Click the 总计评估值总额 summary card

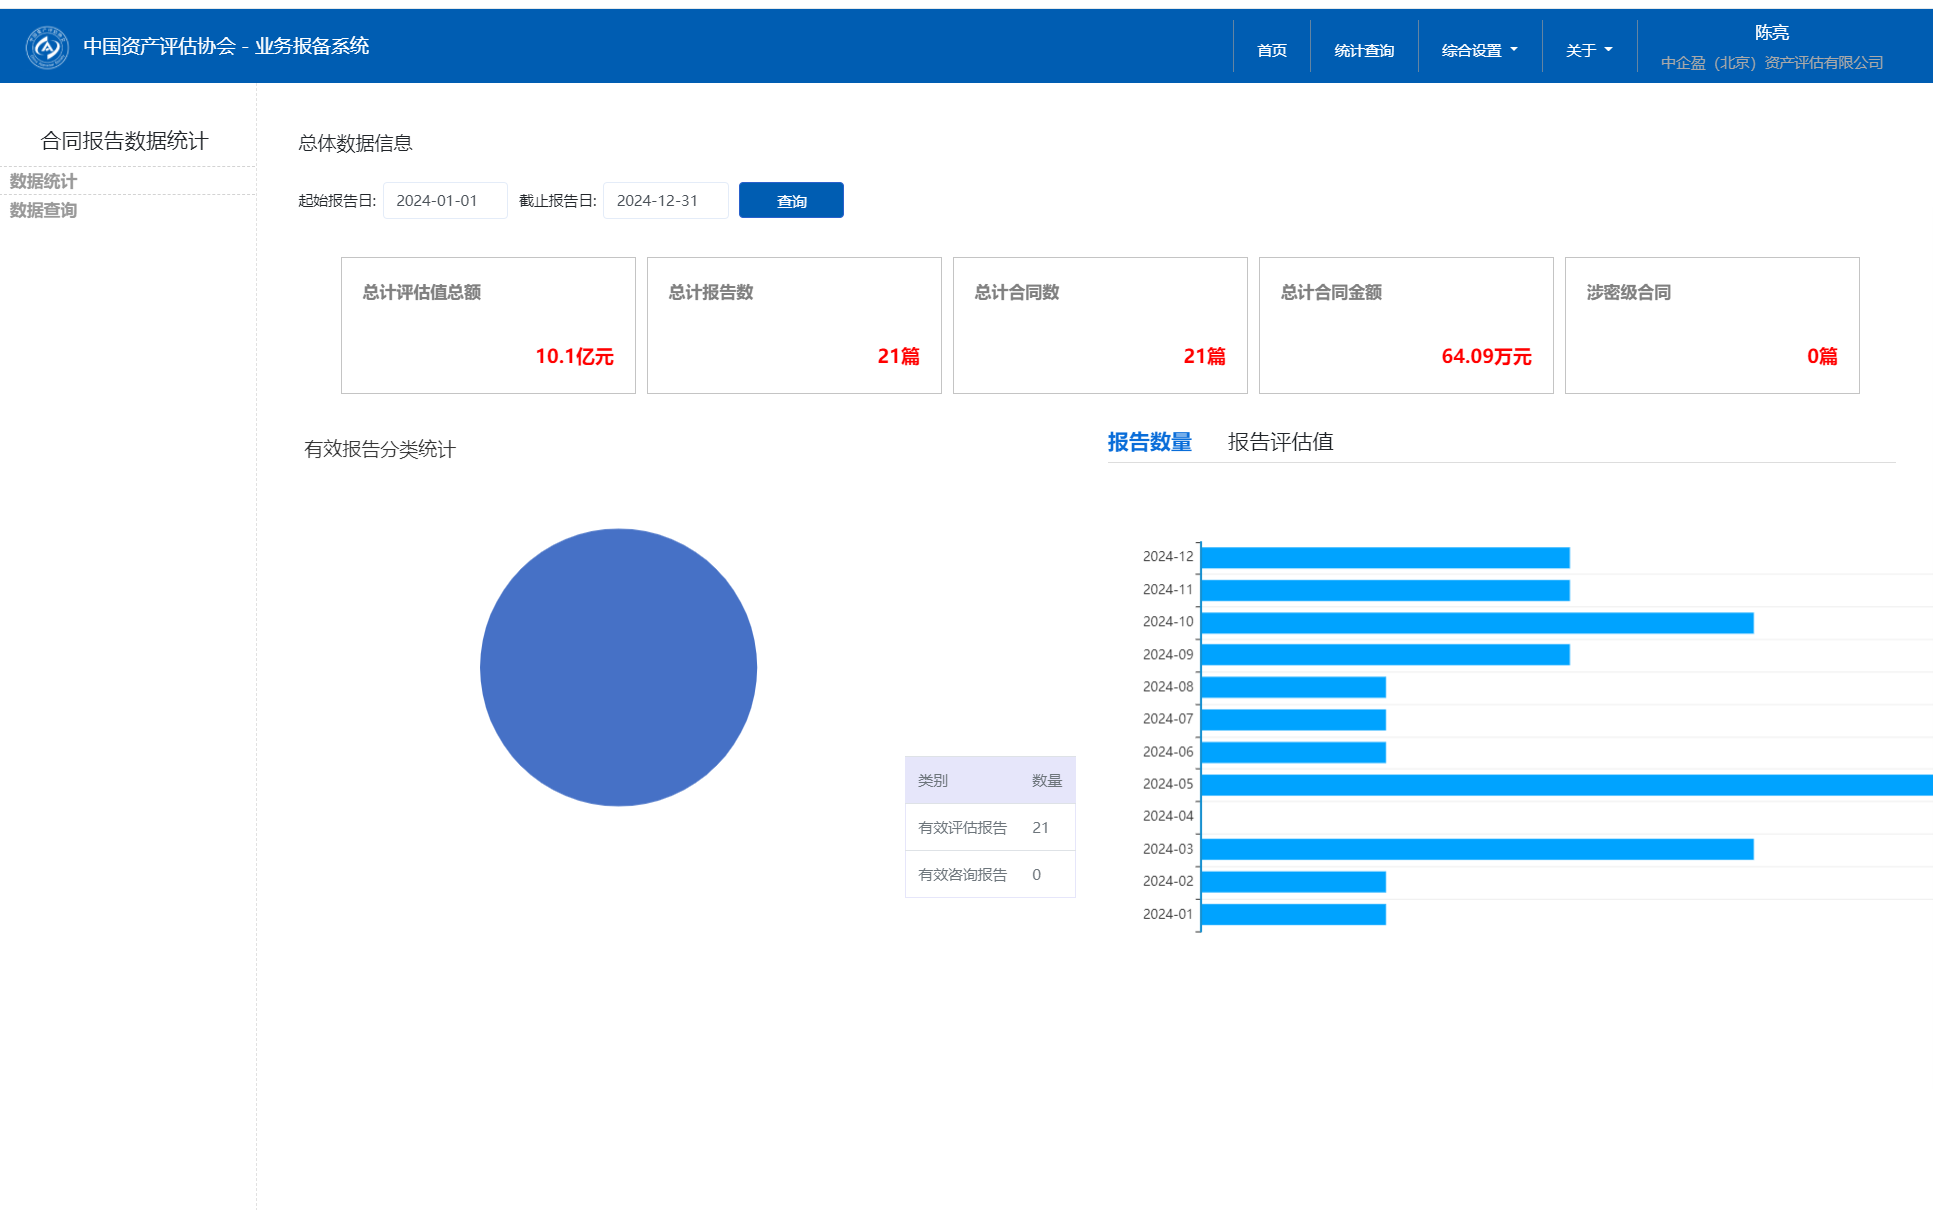488,325
